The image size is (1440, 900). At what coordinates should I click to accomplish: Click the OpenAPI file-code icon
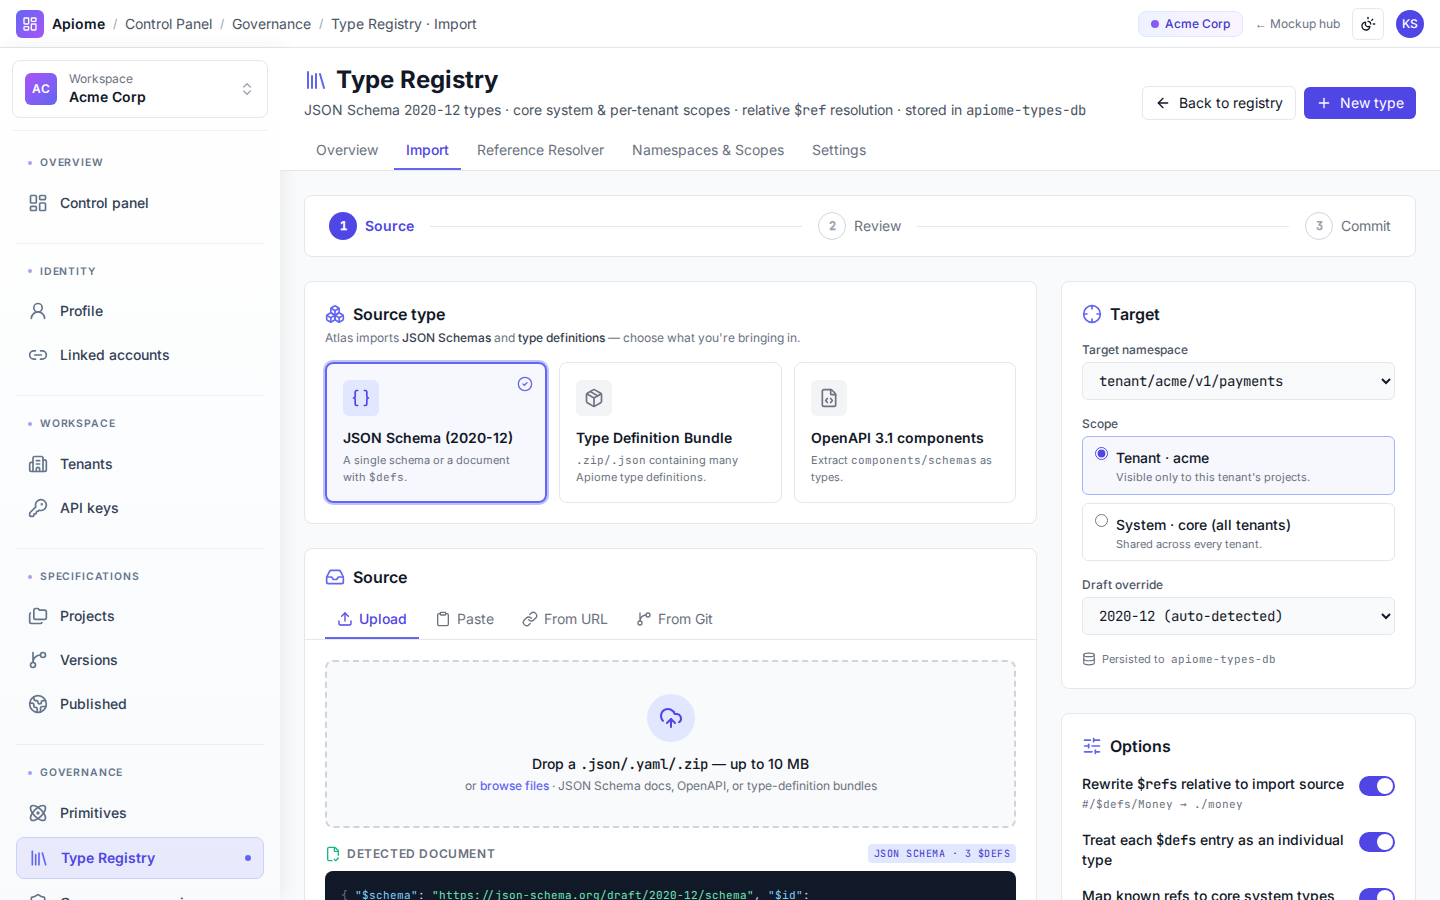click(829, 398)
